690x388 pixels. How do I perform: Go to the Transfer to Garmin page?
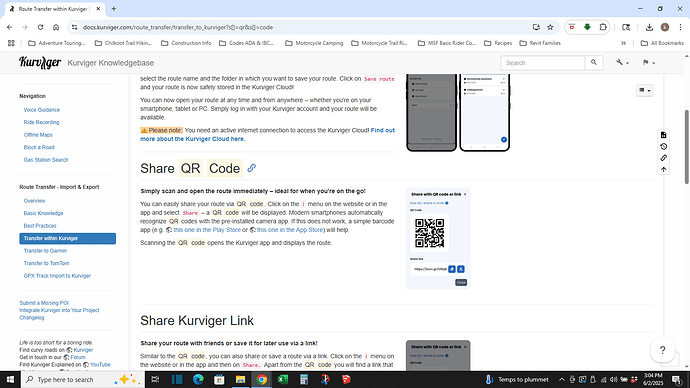(x=45, y=251)
